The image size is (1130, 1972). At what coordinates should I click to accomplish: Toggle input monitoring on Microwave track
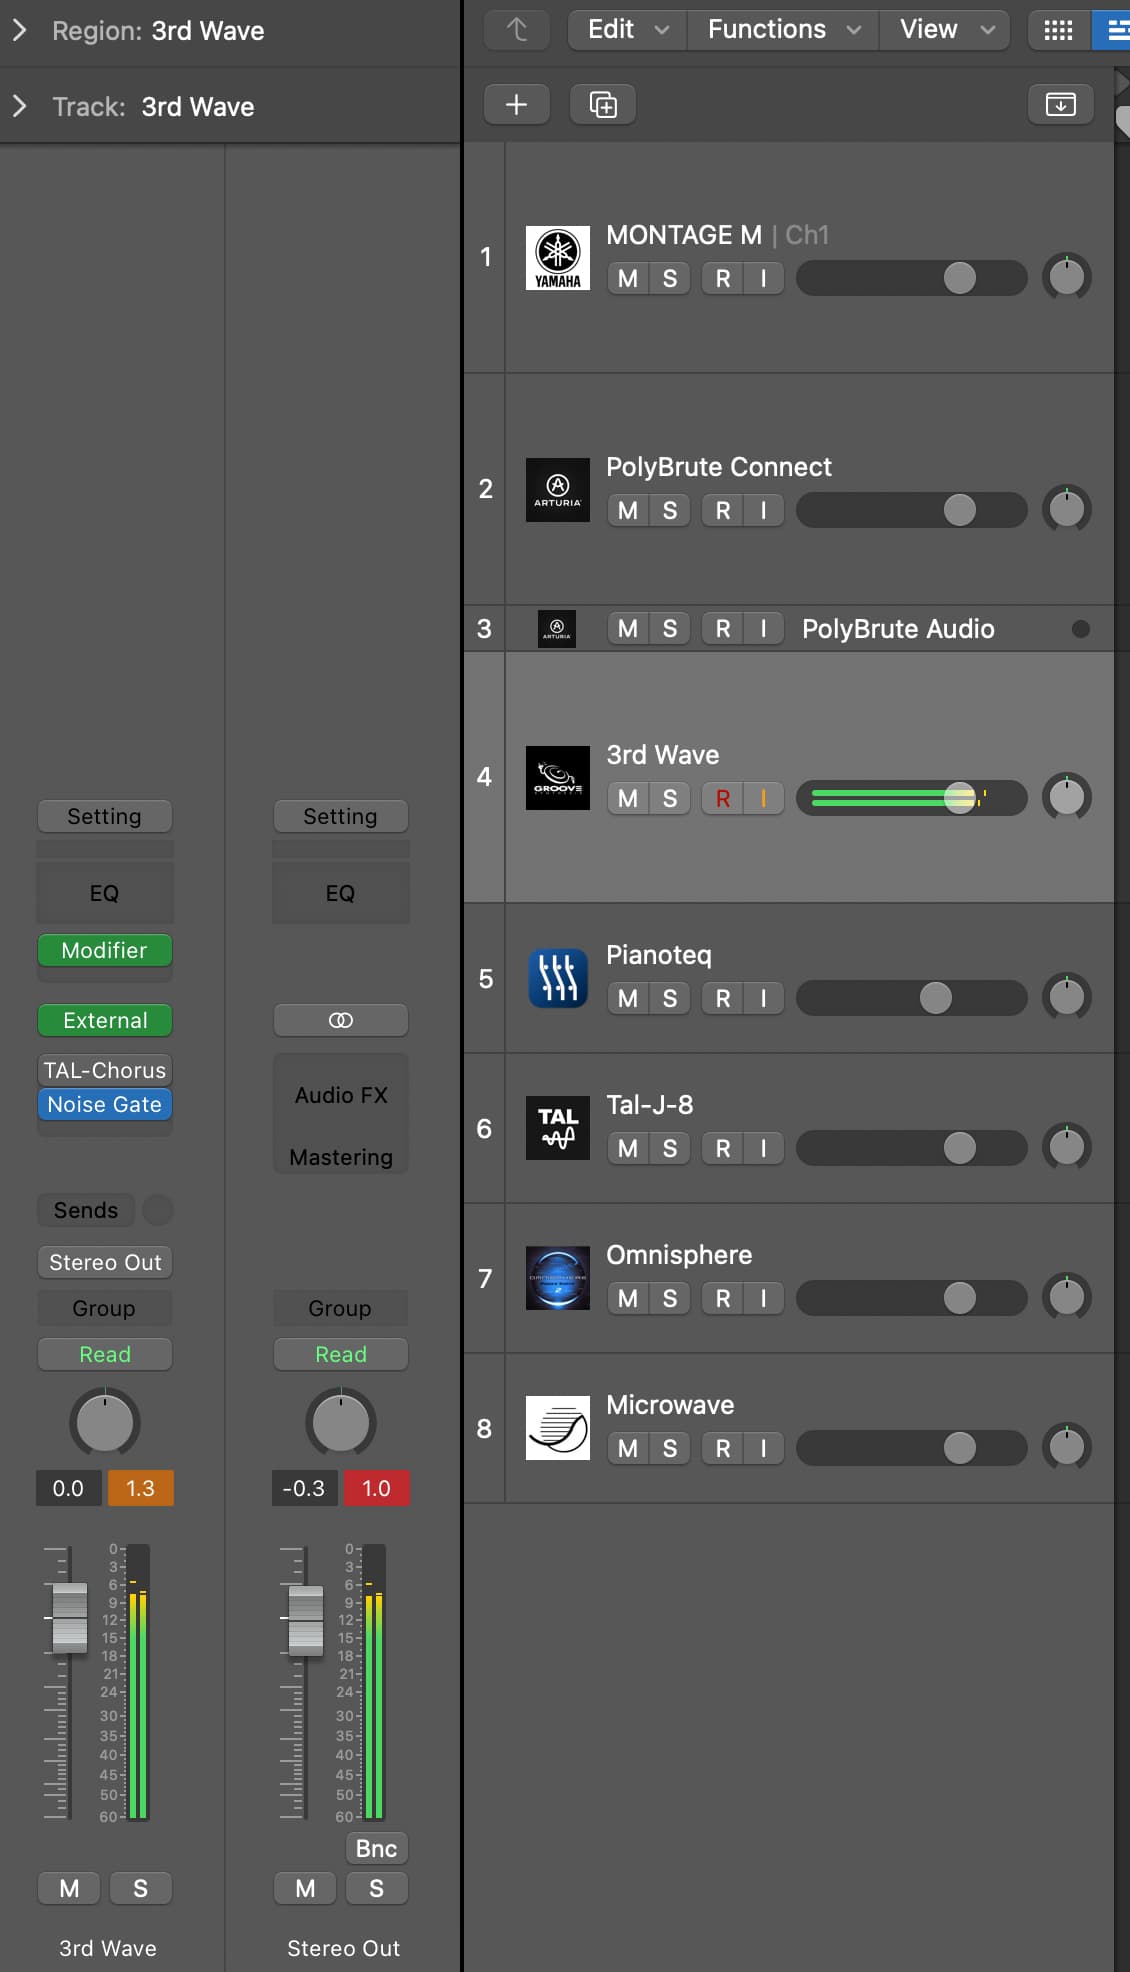click(764, 1448)
